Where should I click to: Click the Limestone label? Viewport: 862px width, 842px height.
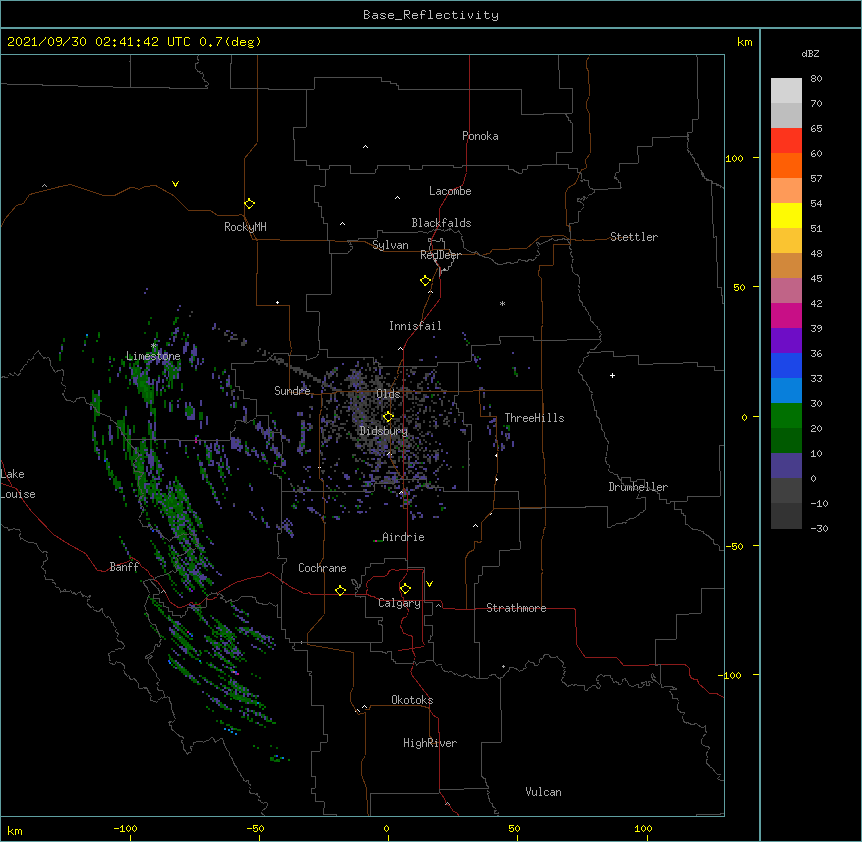pyautogui.click(x=153, y=356)
